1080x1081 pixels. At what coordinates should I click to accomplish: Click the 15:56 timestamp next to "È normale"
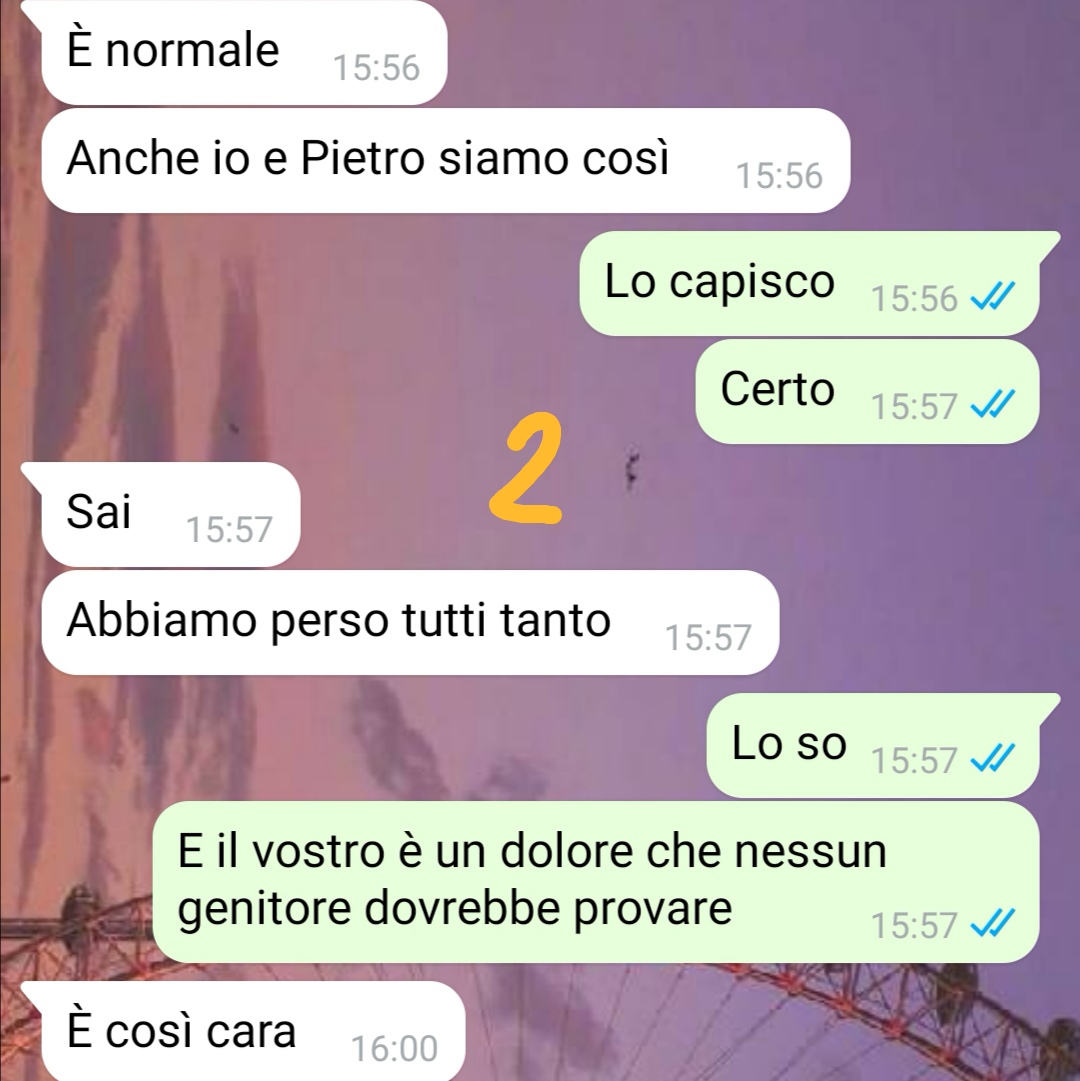[x=376, y=68]
